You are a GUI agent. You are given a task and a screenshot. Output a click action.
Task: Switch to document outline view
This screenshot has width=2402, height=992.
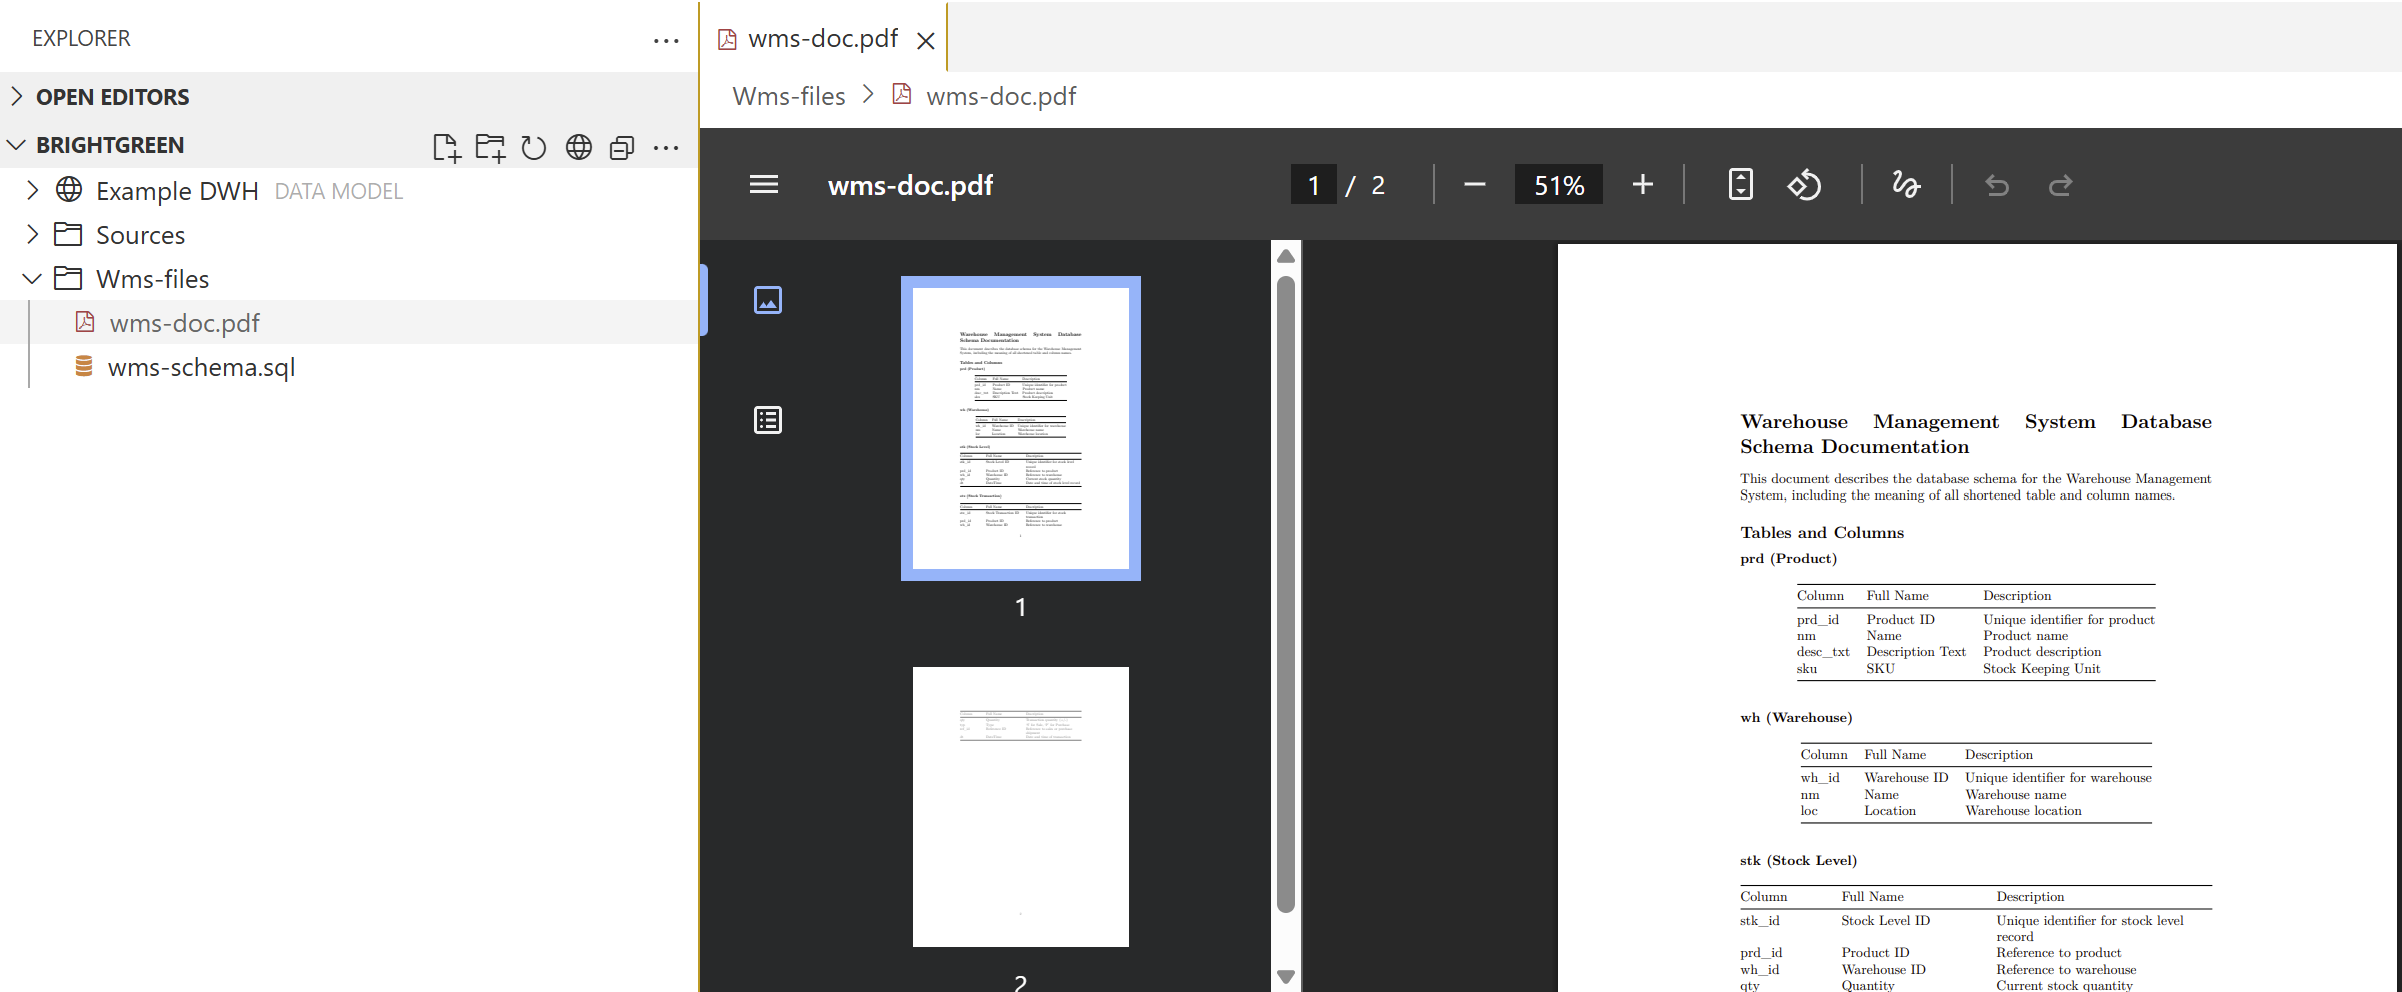tap(768, 420)
